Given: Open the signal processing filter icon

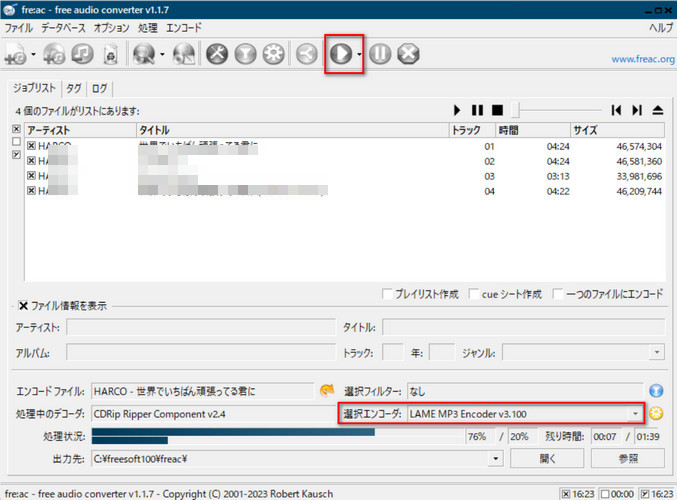Looking at the screenshot, I should (x=246, y=54).
